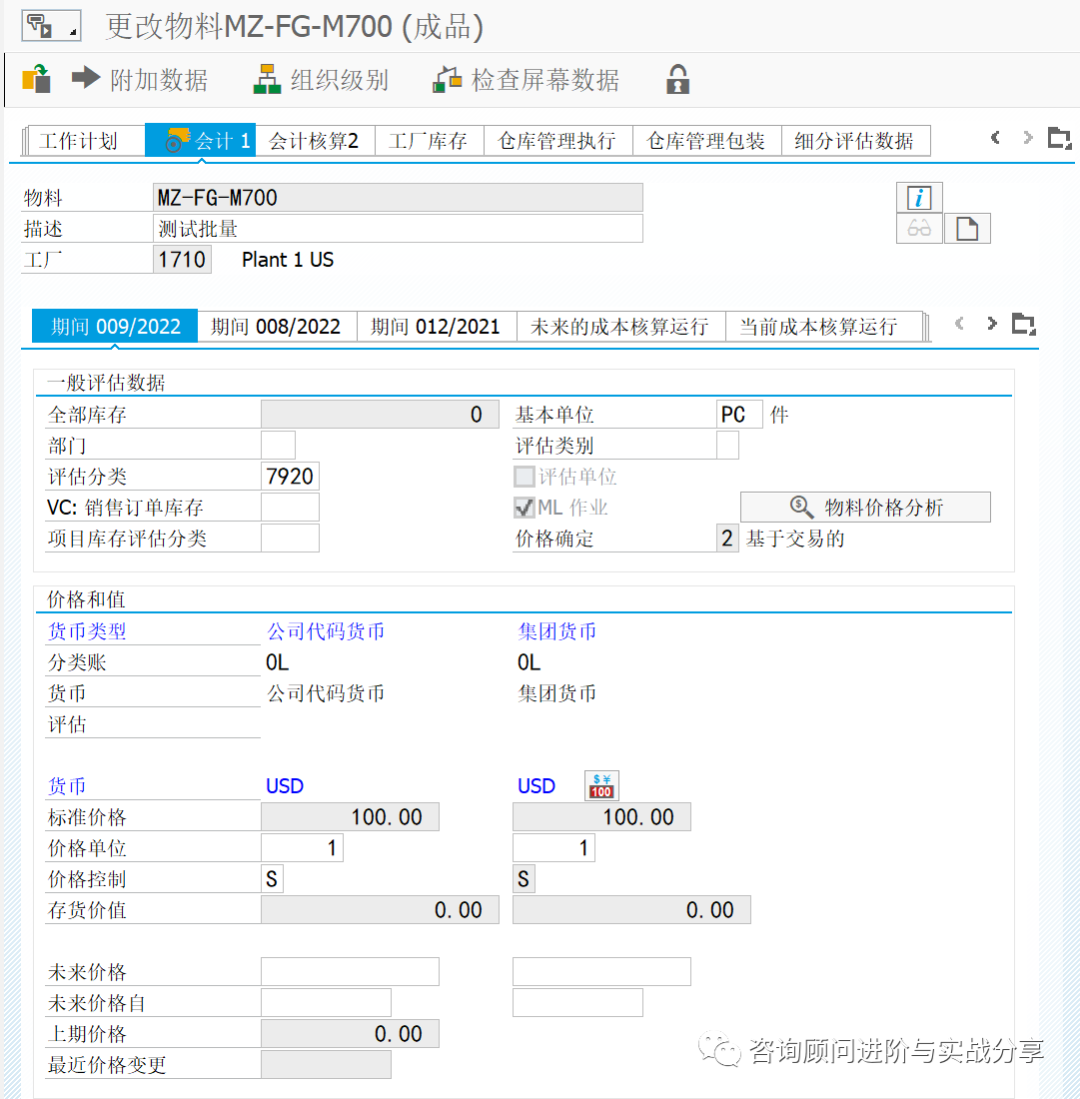Click the 评估类别 field
This screenshot has height=1099, width=1080.
[727, 445]
